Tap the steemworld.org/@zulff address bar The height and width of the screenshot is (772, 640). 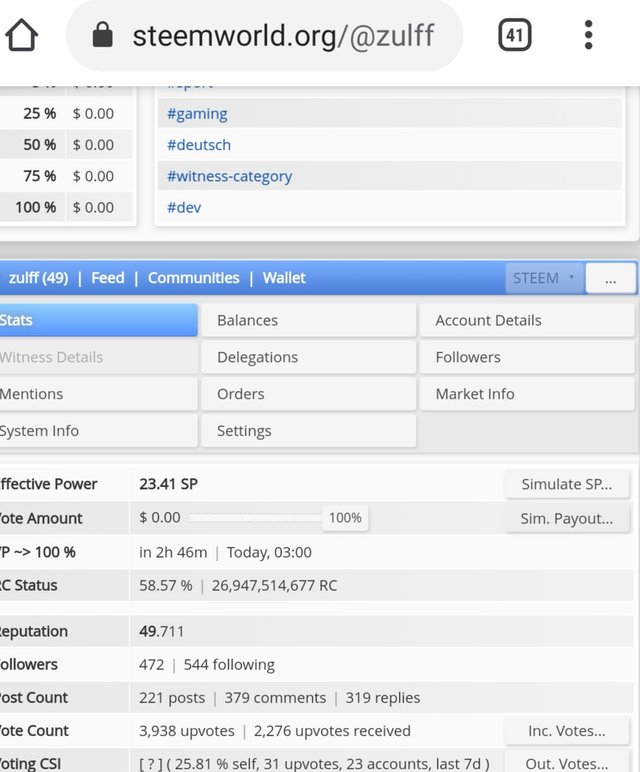tap(265, 35)
